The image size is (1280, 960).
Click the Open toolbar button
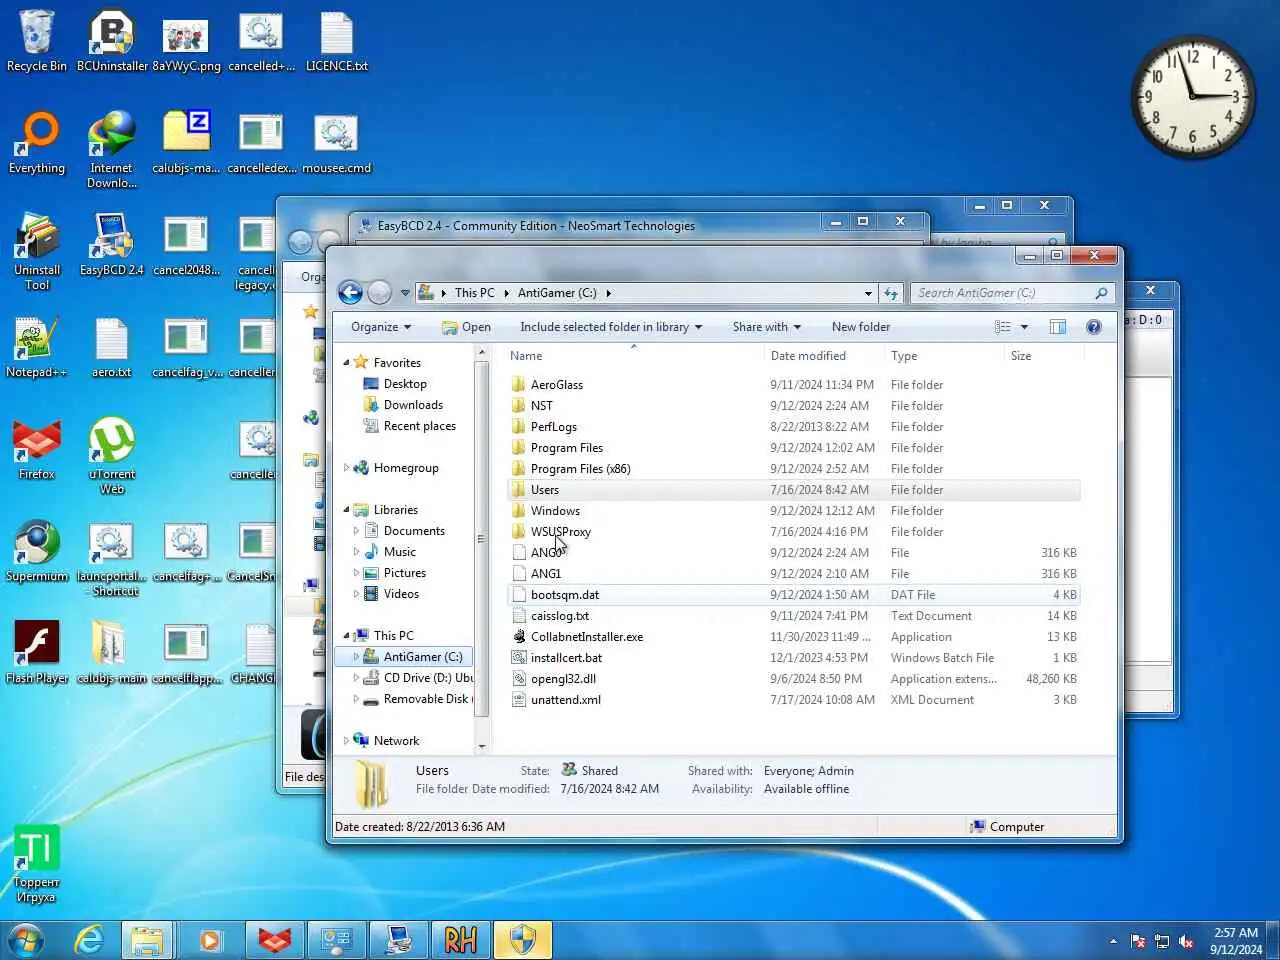[x=466, y=327]
